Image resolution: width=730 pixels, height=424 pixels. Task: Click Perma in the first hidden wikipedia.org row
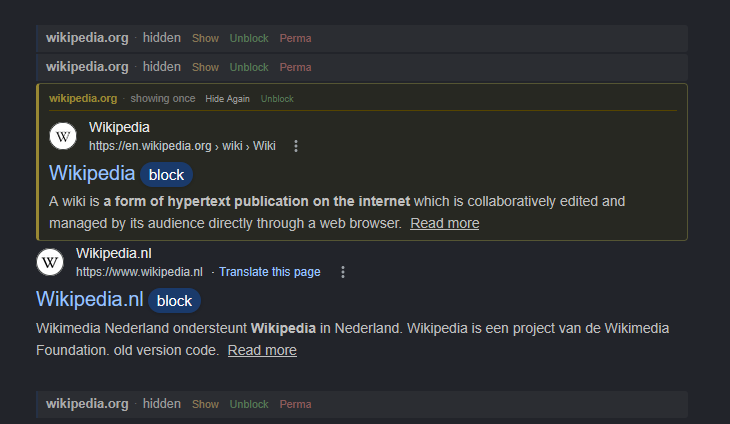[x=295, y=38]
